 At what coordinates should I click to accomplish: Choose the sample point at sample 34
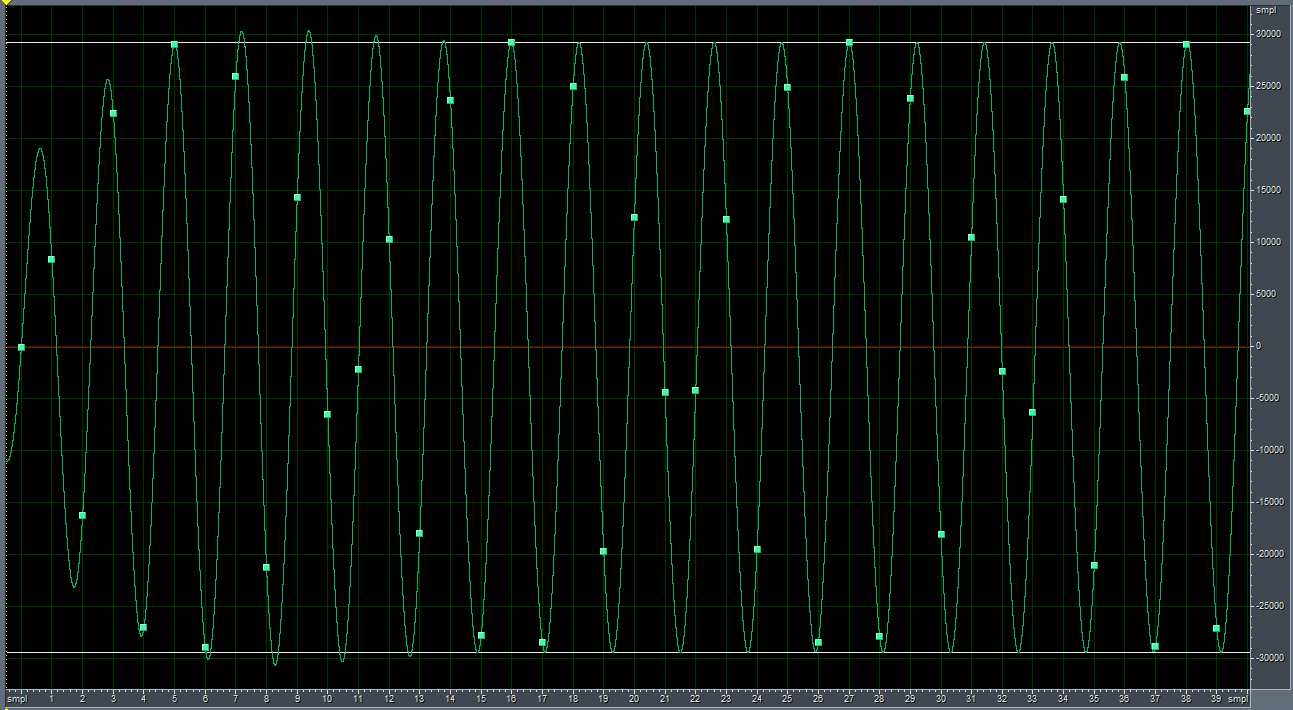[x=1063, y=199]
